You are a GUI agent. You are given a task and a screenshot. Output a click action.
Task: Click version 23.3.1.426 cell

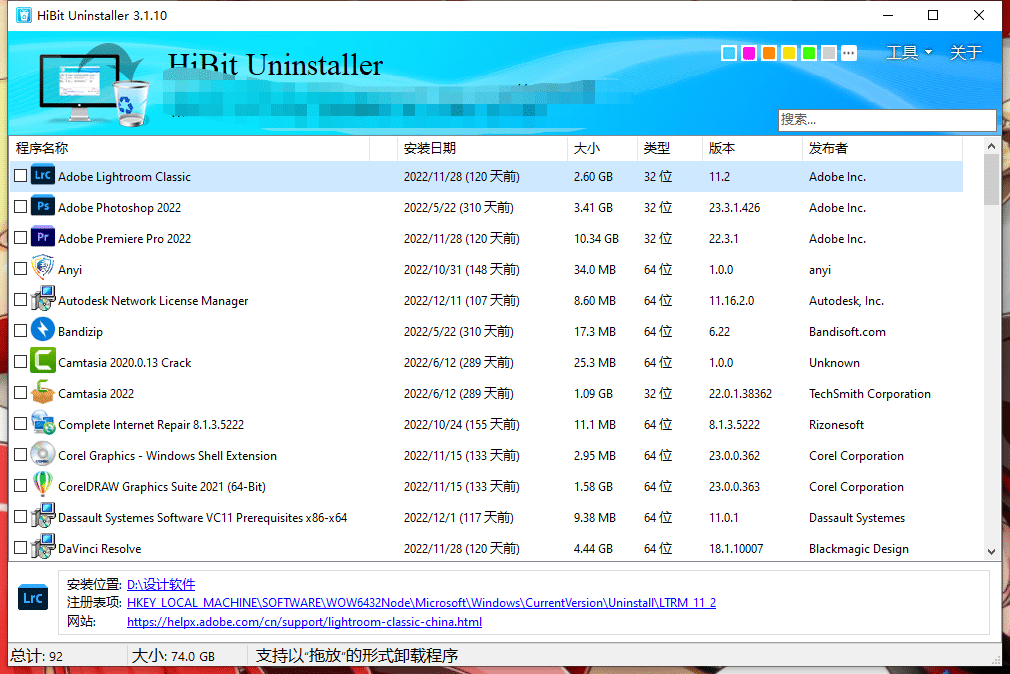click(734, 207)
